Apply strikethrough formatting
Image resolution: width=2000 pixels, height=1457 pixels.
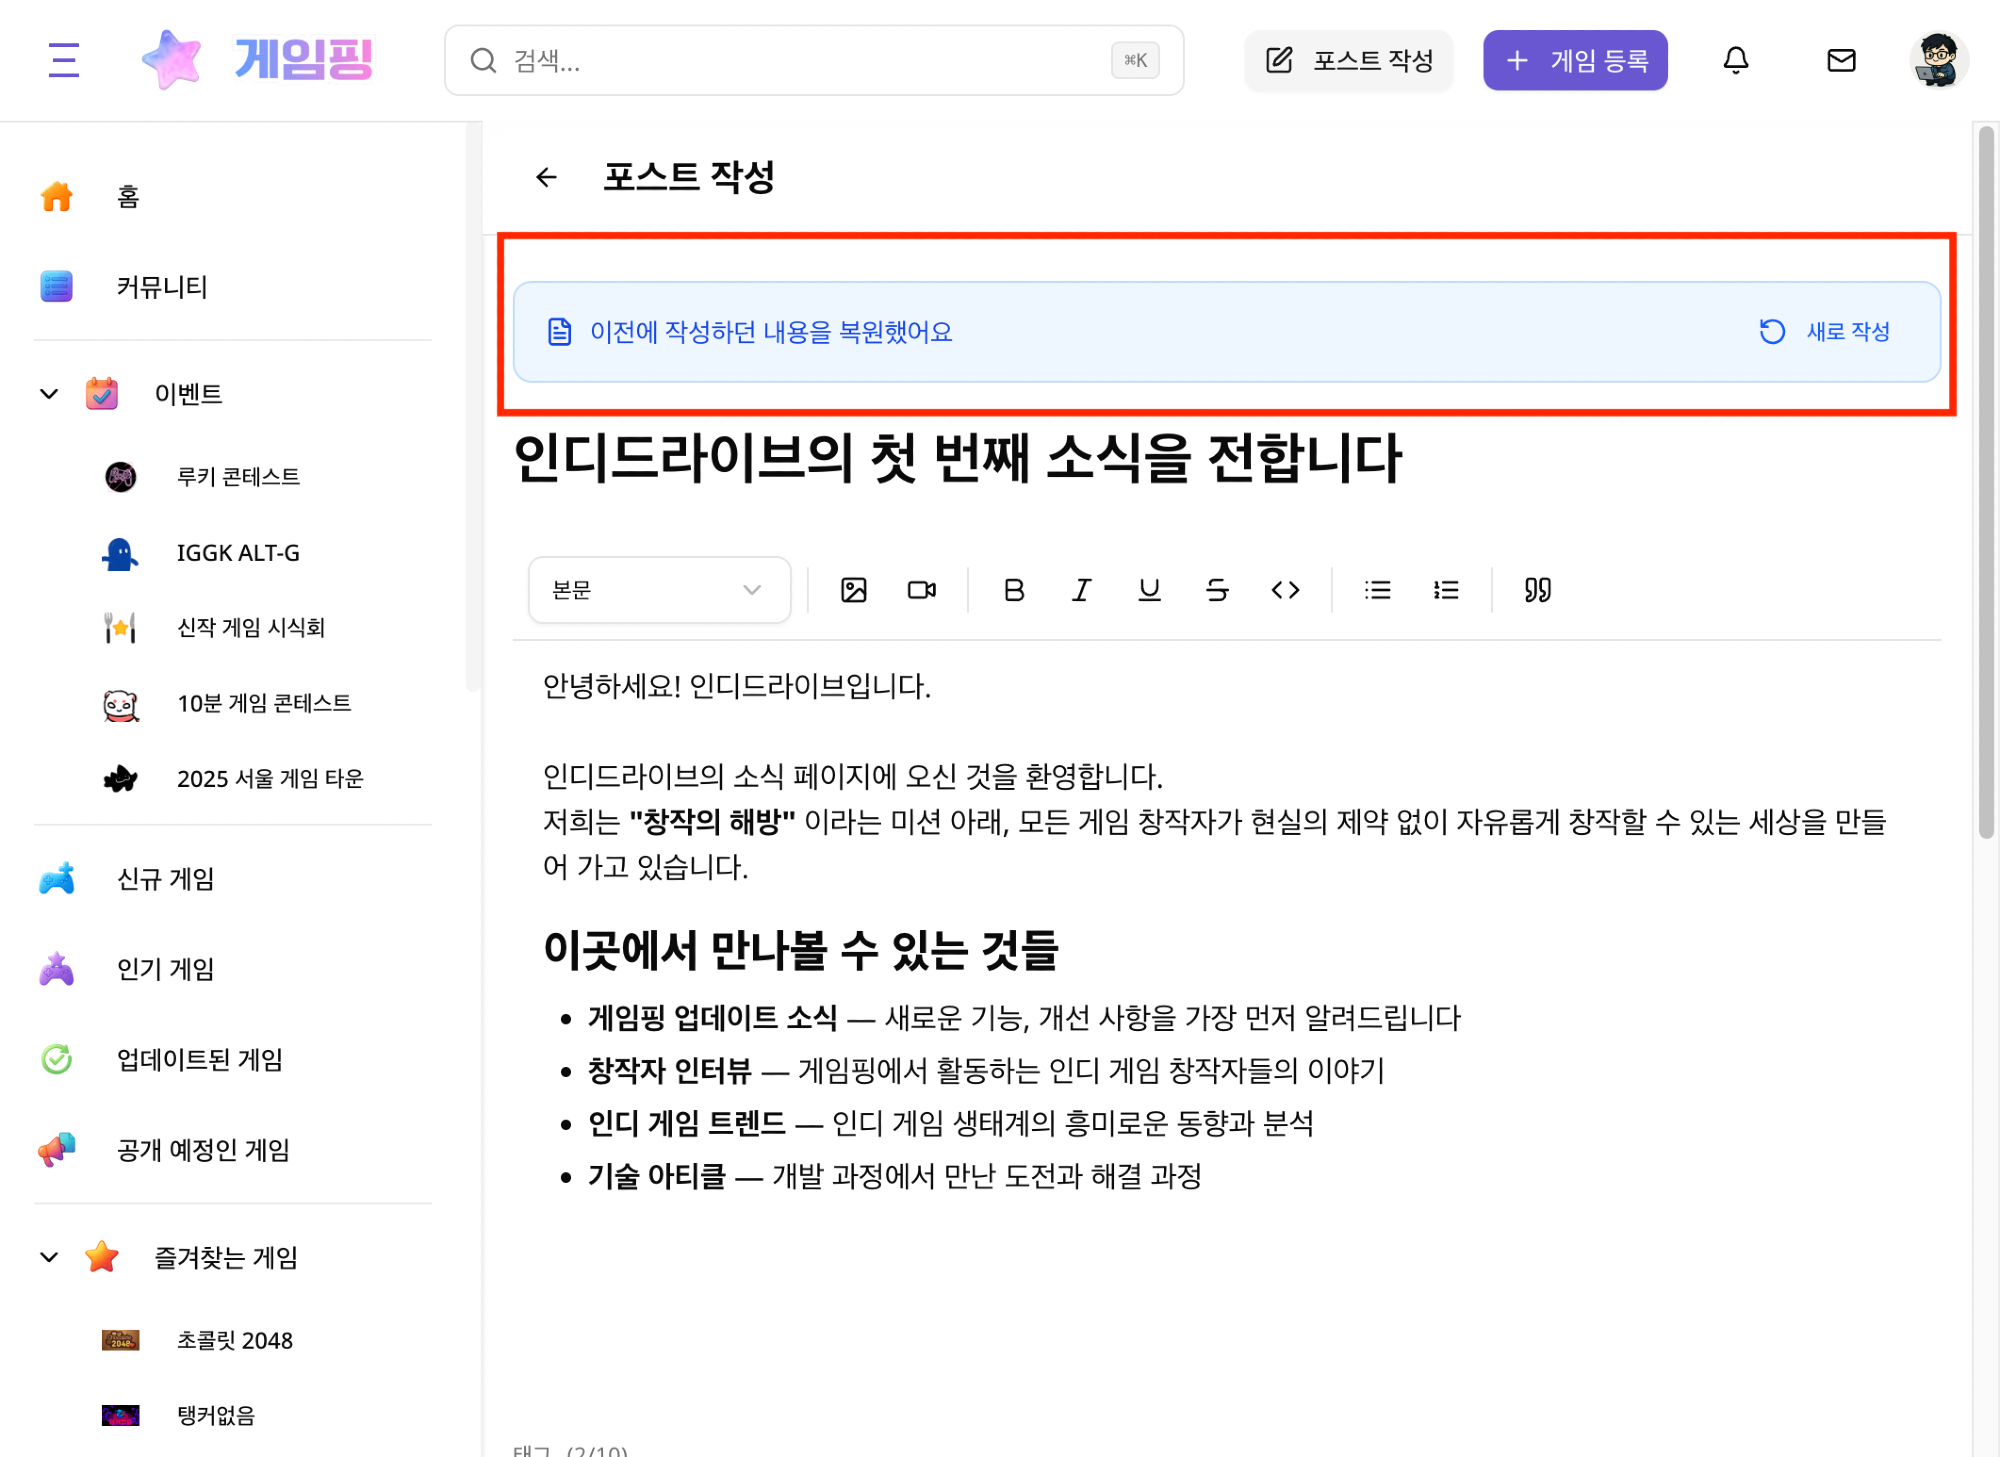(x=1217, y=590)
